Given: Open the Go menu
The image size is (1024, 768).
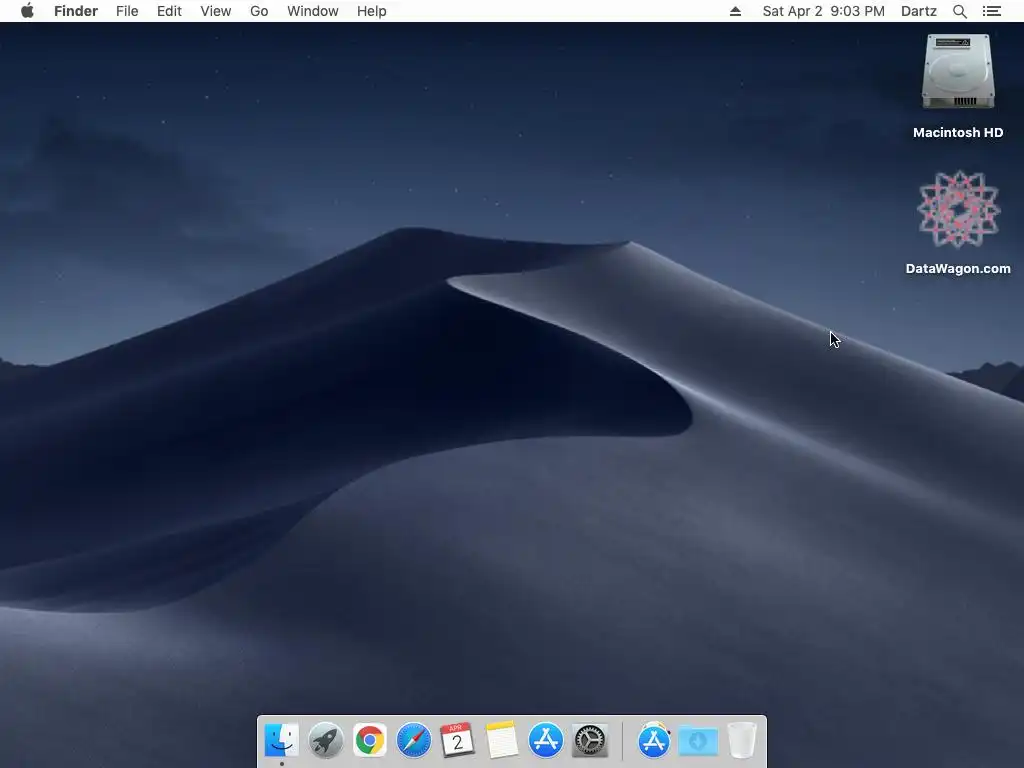Looking at the screenshot, I should pos(259,11).
